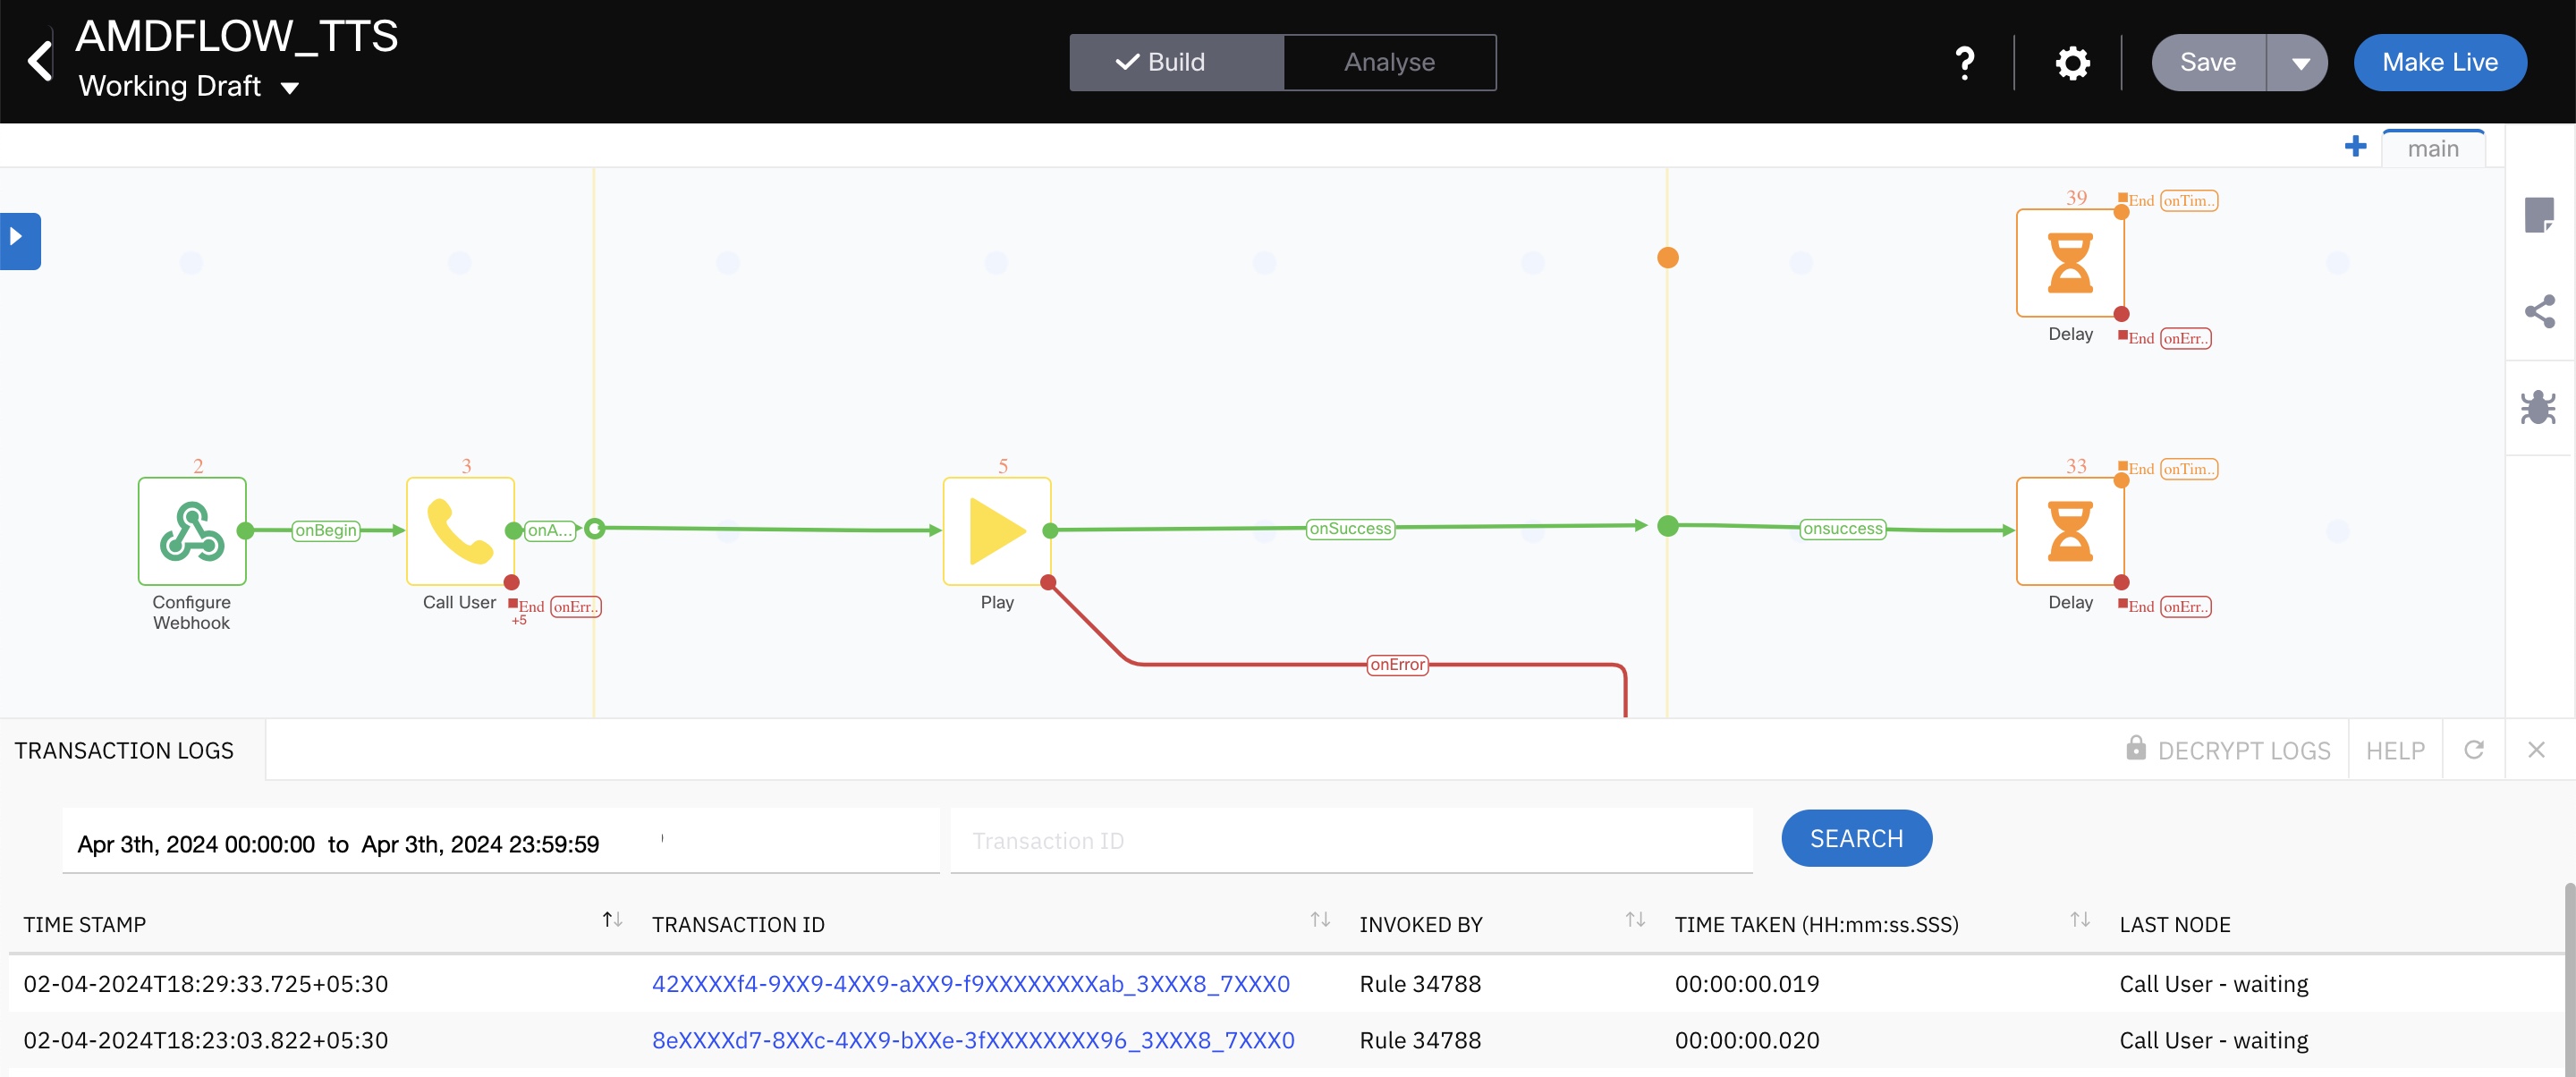This screenshot has height=1077, width=2576.
Task: Open transaction 42XXXXf4 link
Action: [x=970, y=984]
